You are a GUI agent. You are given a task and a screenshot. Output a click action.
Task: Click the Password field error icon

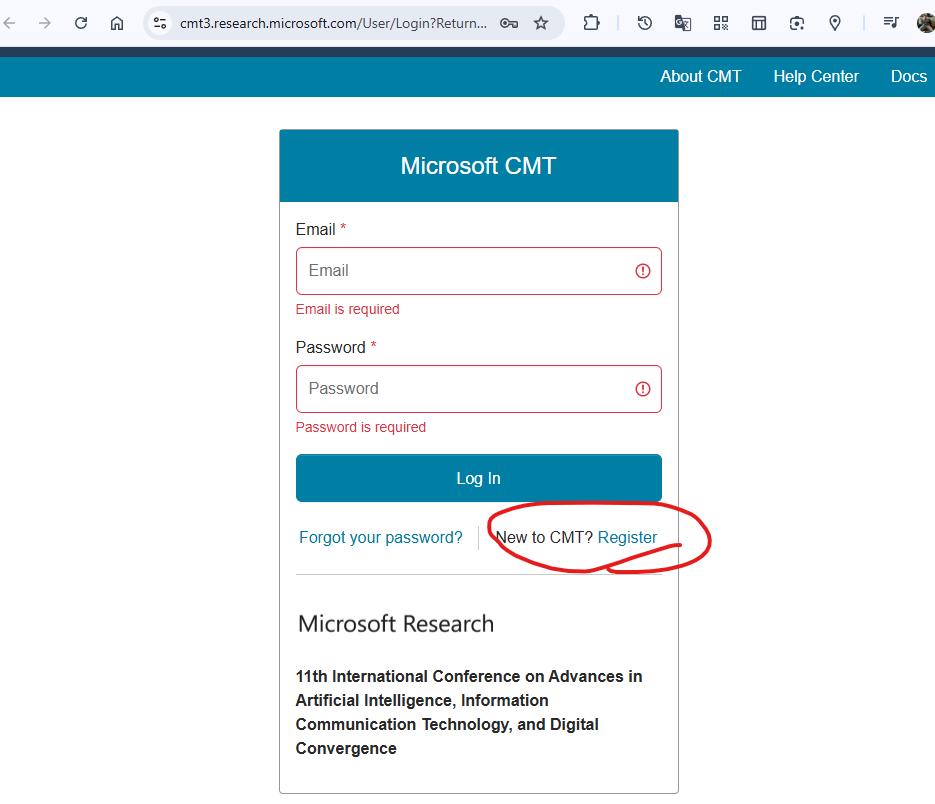coord(642,389)
